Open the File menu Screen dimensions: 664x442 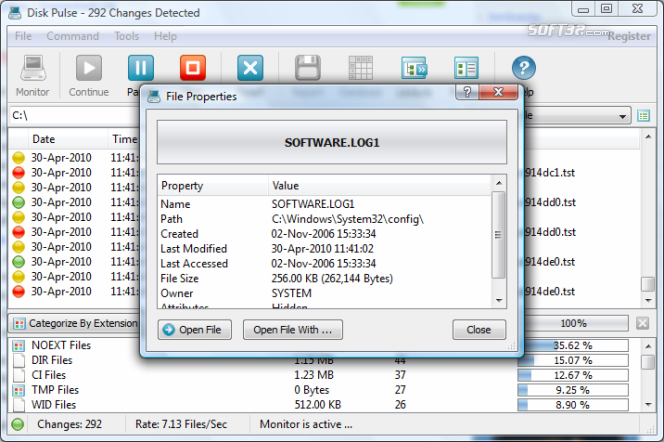point(23,36)
